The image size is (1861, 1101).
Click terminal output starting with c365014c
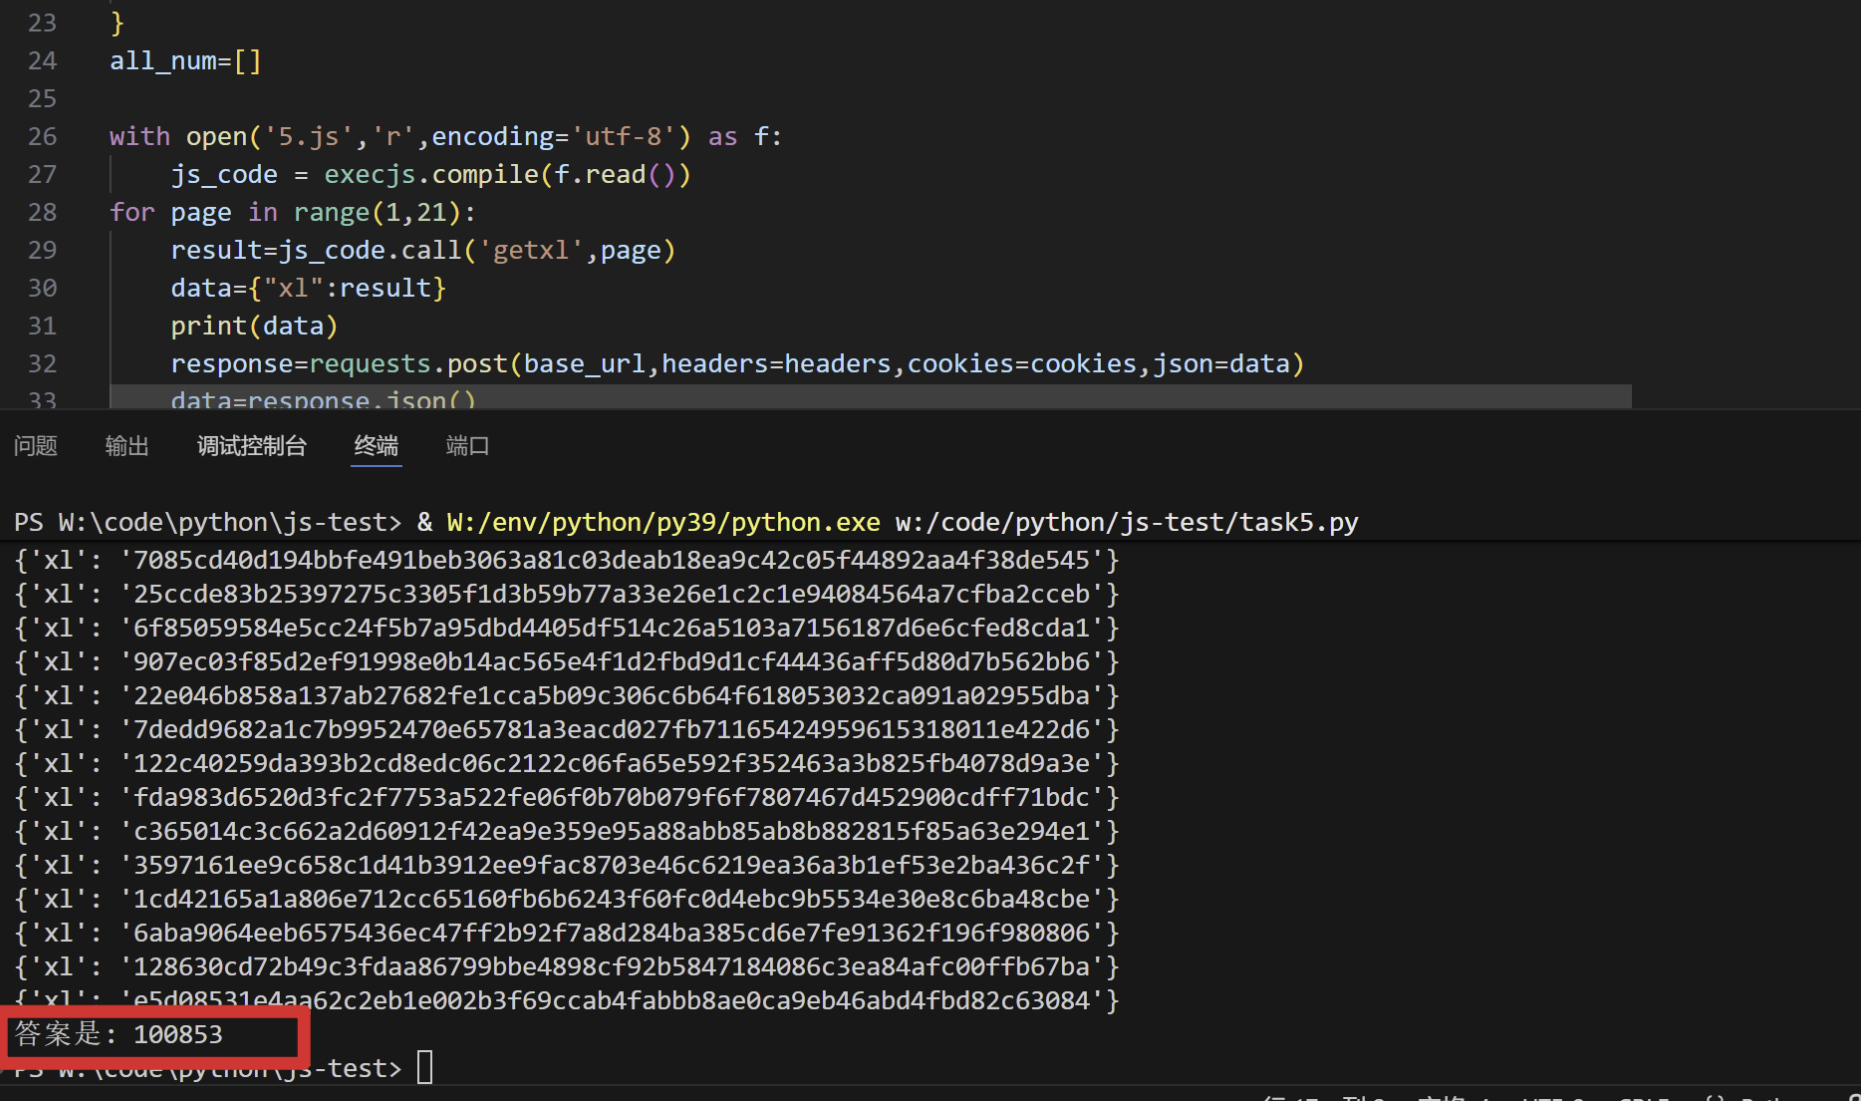click(566, 832)
